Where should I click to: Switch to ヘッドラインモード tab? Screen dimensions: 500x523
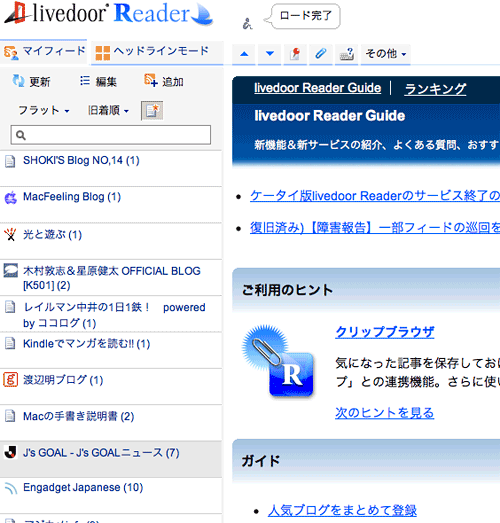[157, 52]
